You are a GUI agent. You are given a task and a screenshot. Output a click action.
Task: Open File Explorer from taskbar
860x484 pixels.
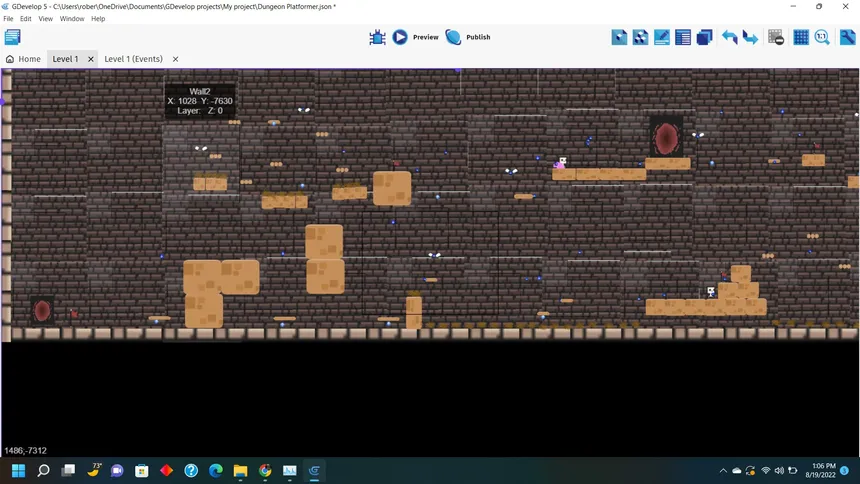[240, 470]
